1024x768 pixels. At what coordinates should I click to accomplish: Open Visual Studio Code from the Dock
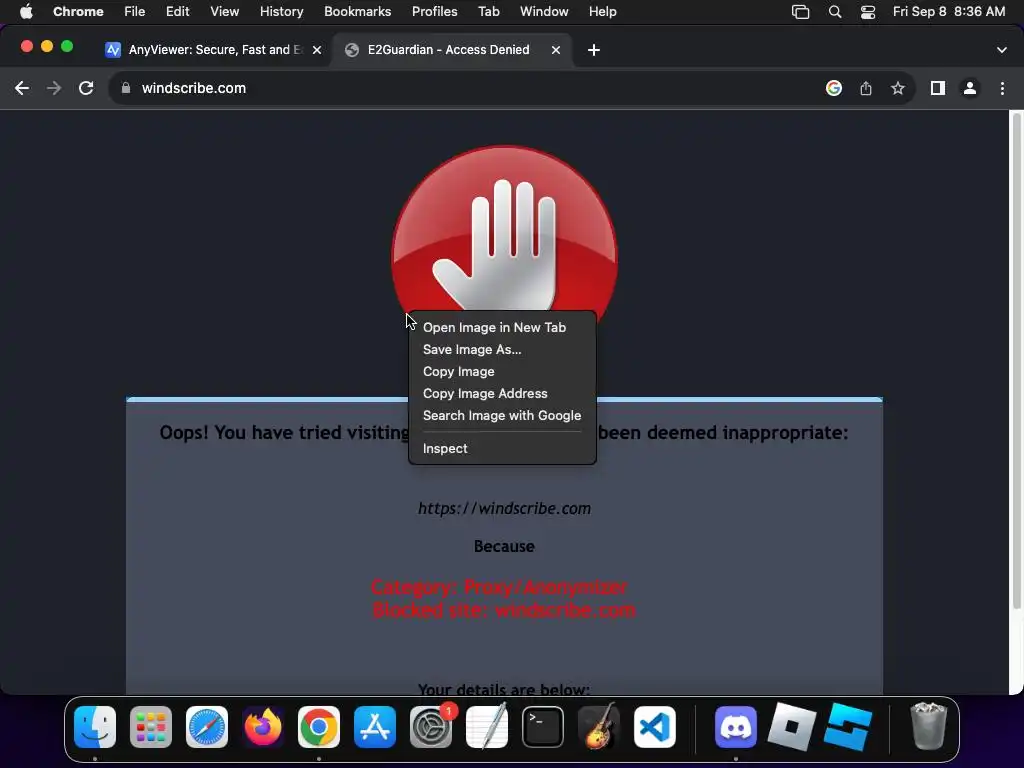(x=655, y=727)
